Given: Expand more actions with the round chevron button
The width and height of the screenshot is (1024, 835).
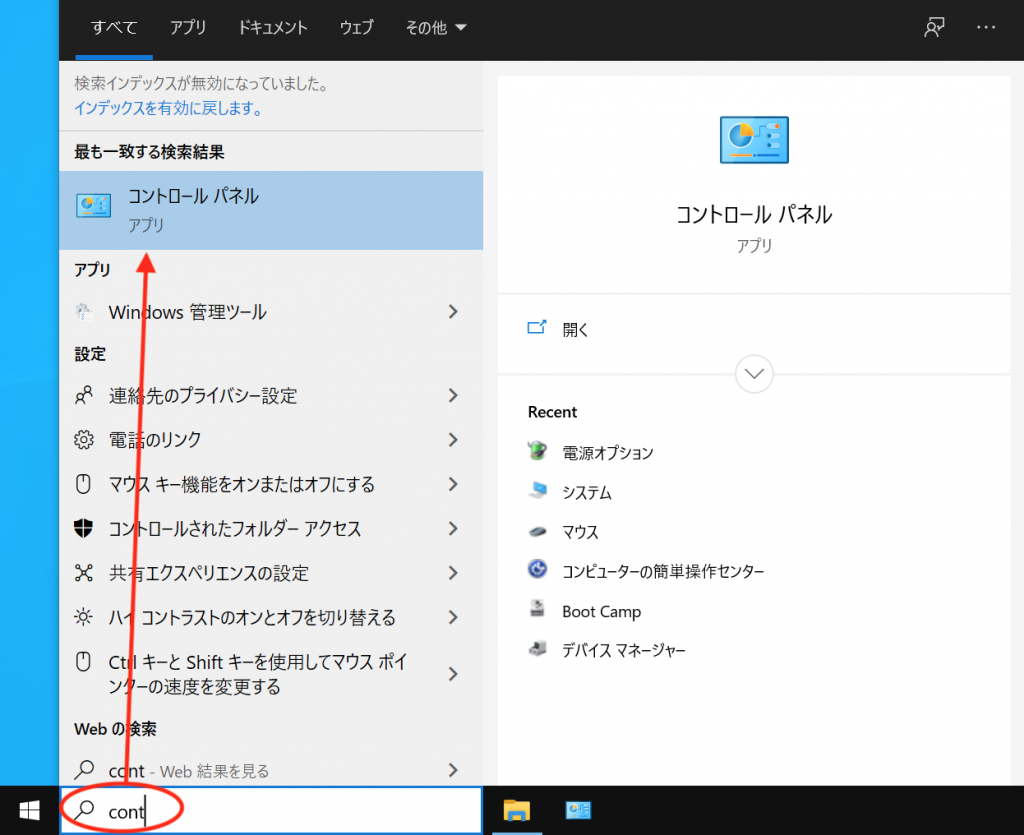Looking at the screenshot, I should 754,374.
